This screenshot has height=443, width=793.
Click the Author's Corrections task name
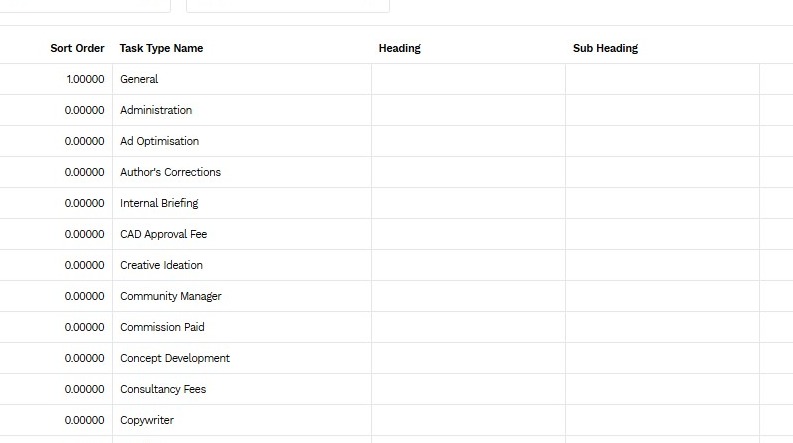pos(170,172)
